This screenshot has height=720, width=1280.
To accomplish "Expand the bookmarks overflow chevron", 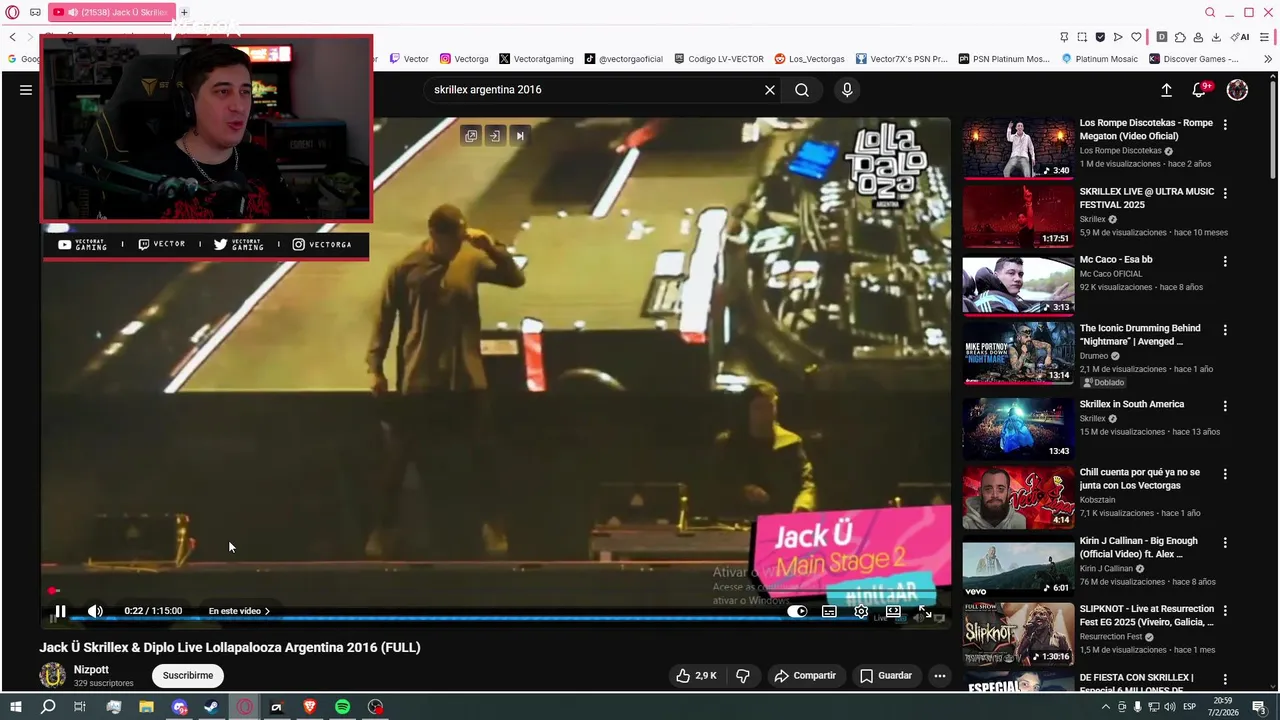I will (x=1268, y=59).
